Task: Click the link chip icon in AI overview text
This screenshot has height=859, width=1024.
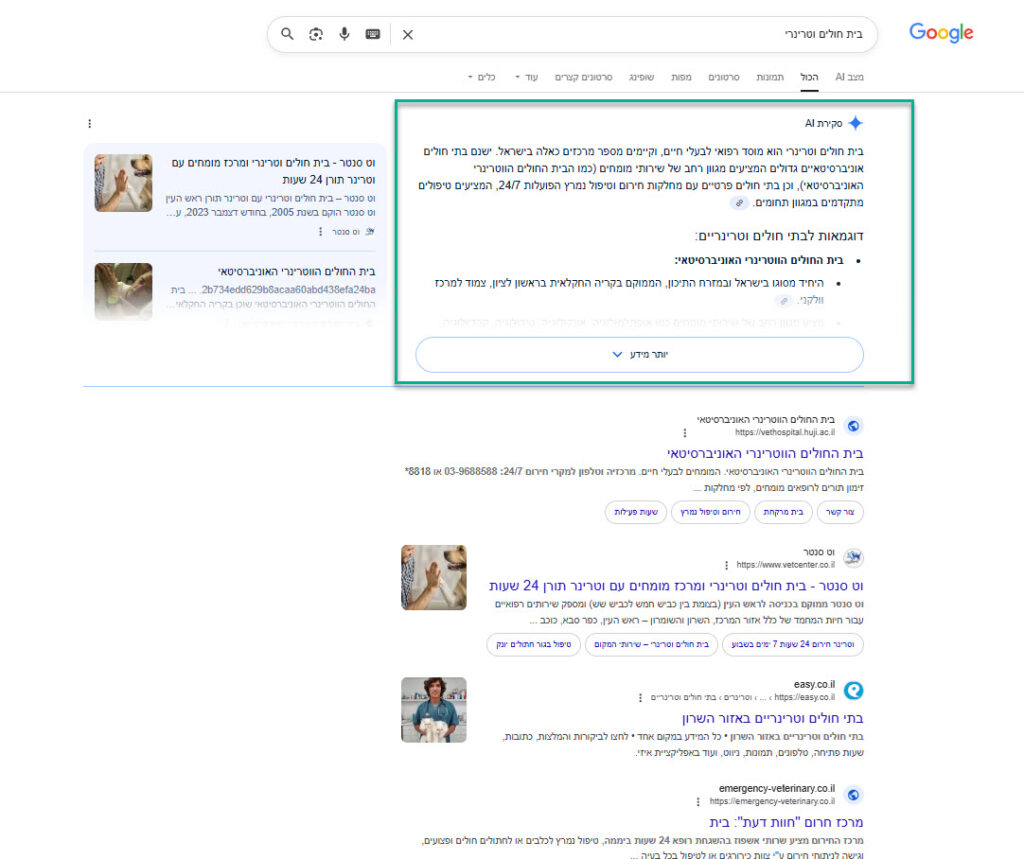Action: pyautogui.click(x=740, y=202)
